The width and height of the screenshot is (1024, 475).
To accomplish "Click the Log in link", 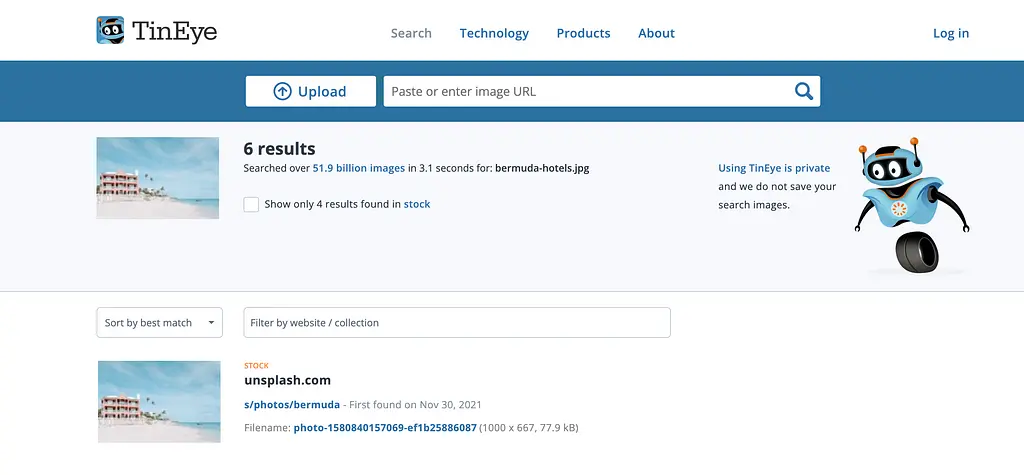I will tap(950, 33).
